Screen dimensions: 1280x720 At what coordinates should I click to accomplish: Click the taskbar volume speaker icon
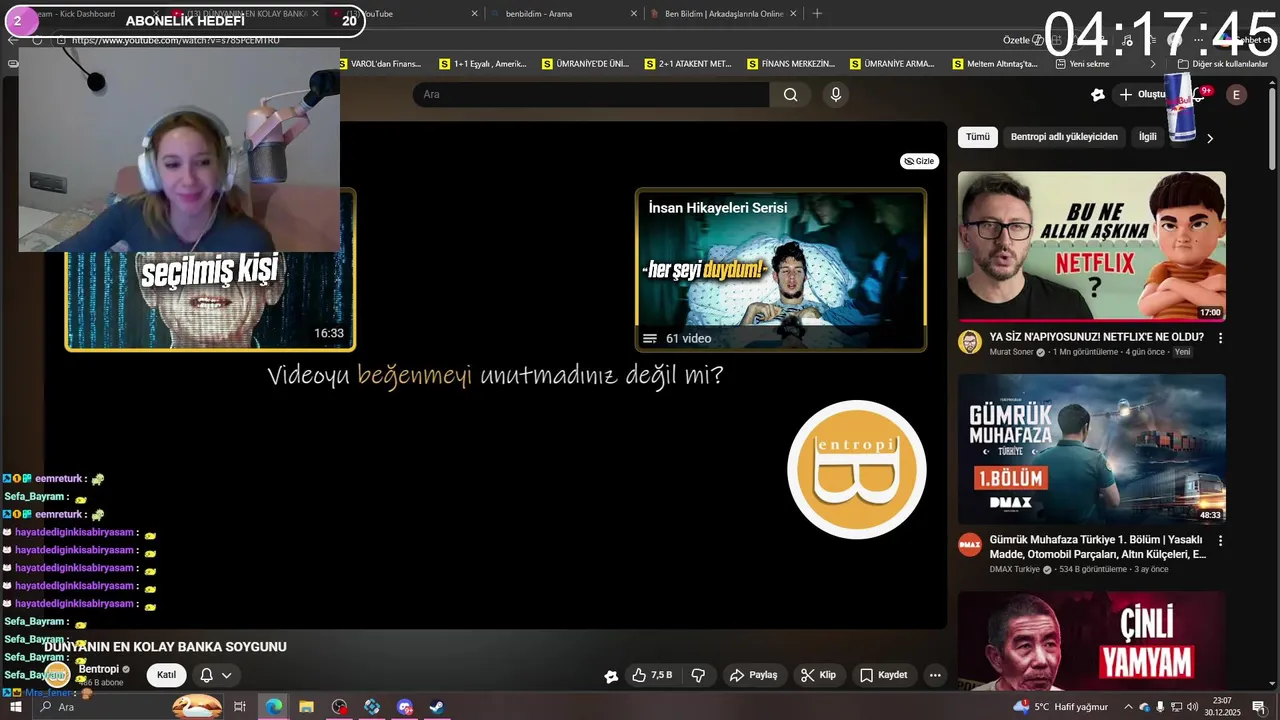pyautogui.click(x=1192, y=707)
